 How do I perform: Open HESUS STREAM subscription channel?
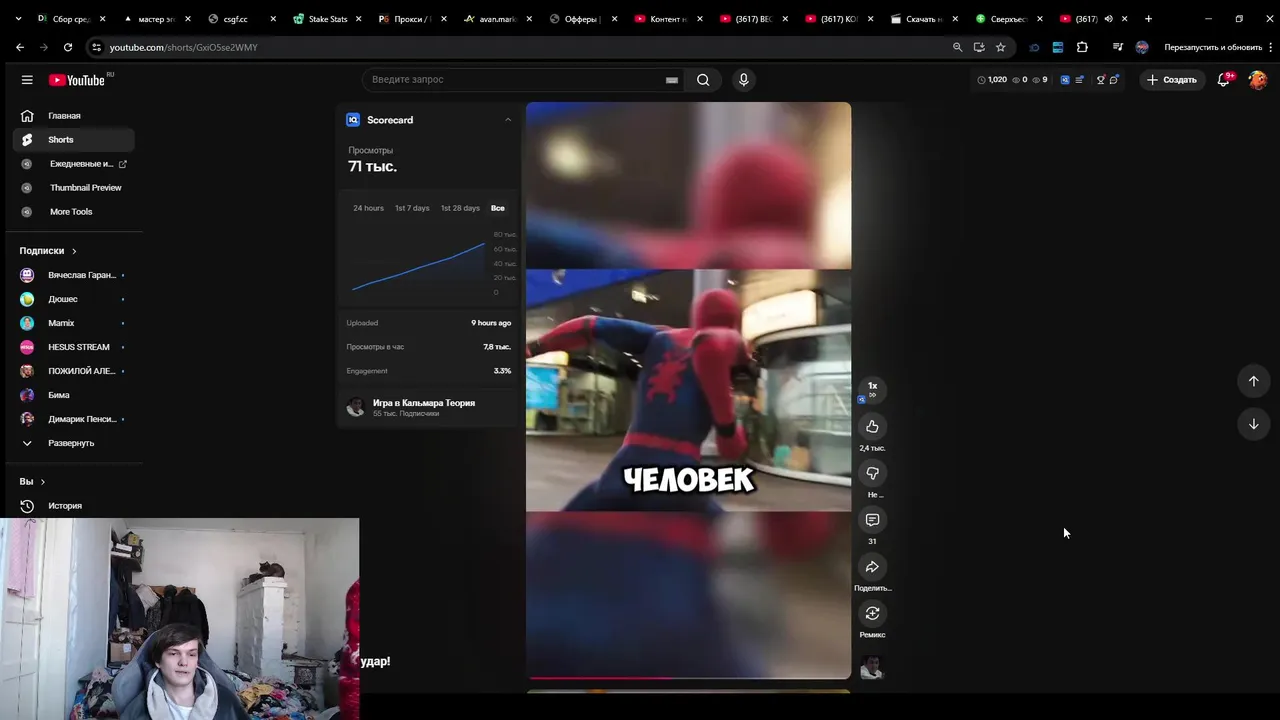(x=74, y=347)
